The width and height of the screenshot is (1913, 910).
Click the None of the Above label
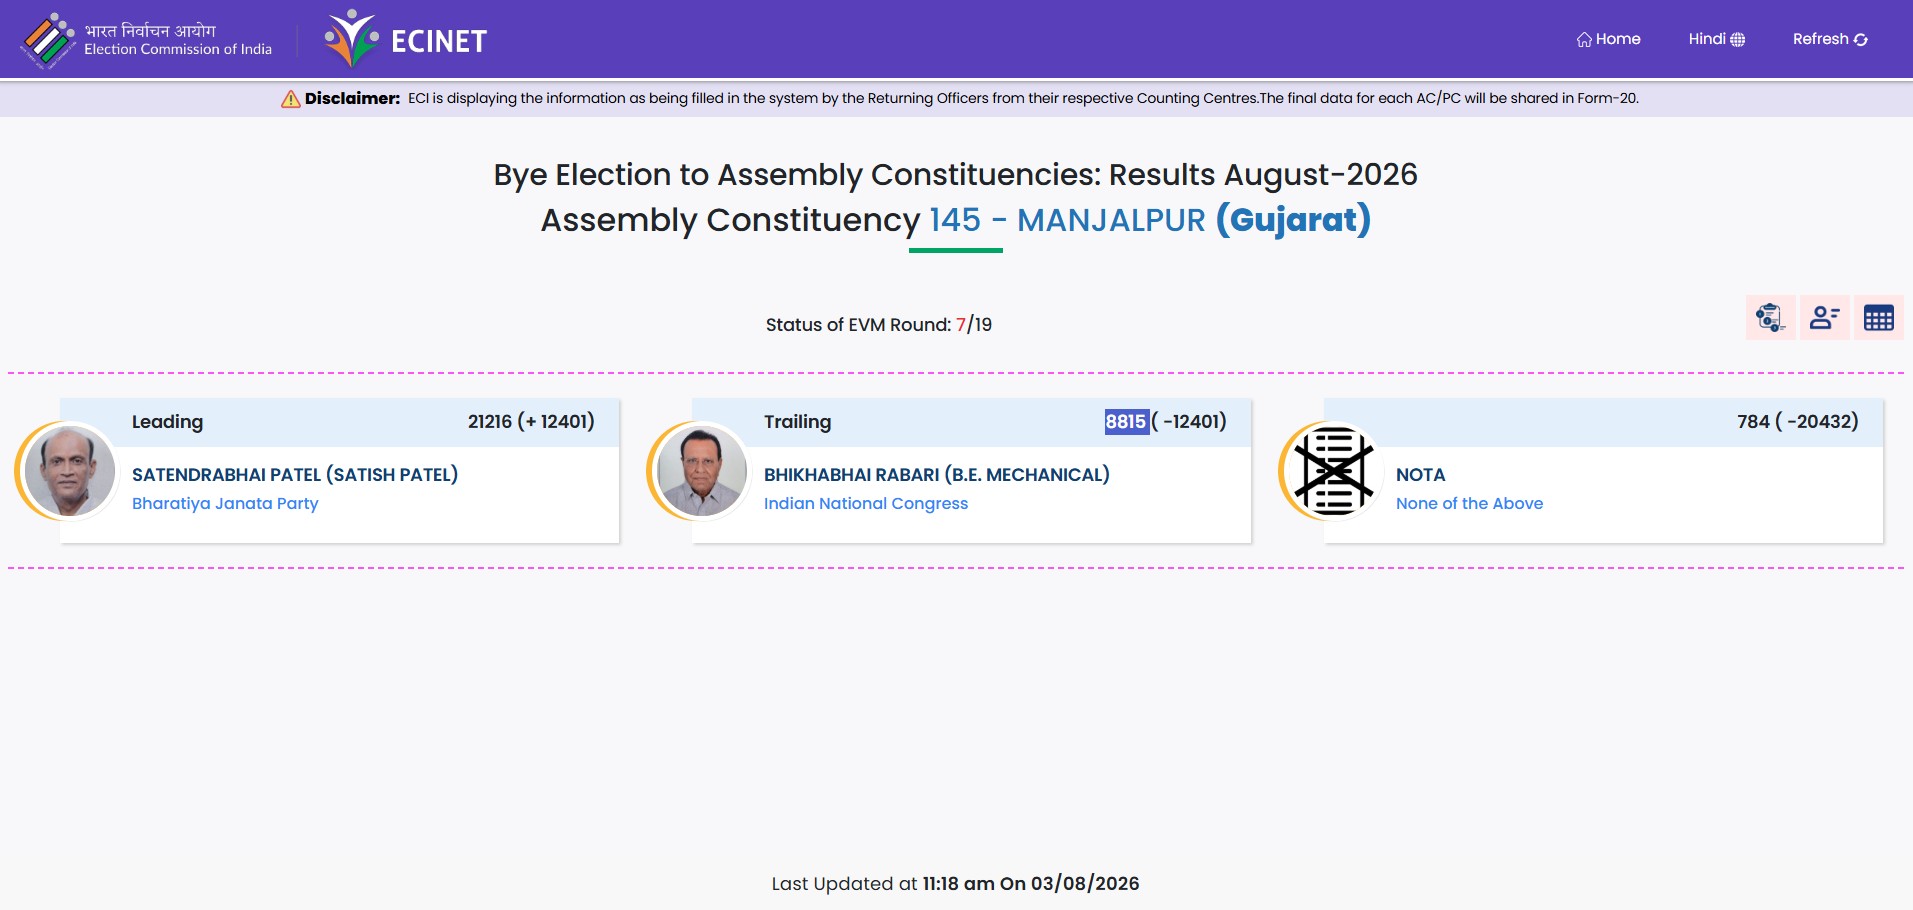pyautogui.click(x=1469, y=503)
